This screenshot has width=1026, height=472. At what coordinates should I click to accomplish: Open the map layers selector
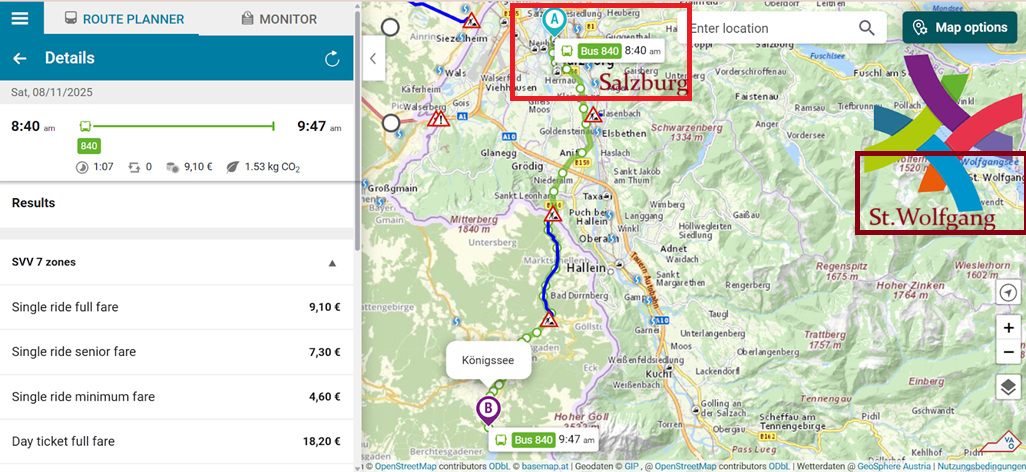(1008, 388)
